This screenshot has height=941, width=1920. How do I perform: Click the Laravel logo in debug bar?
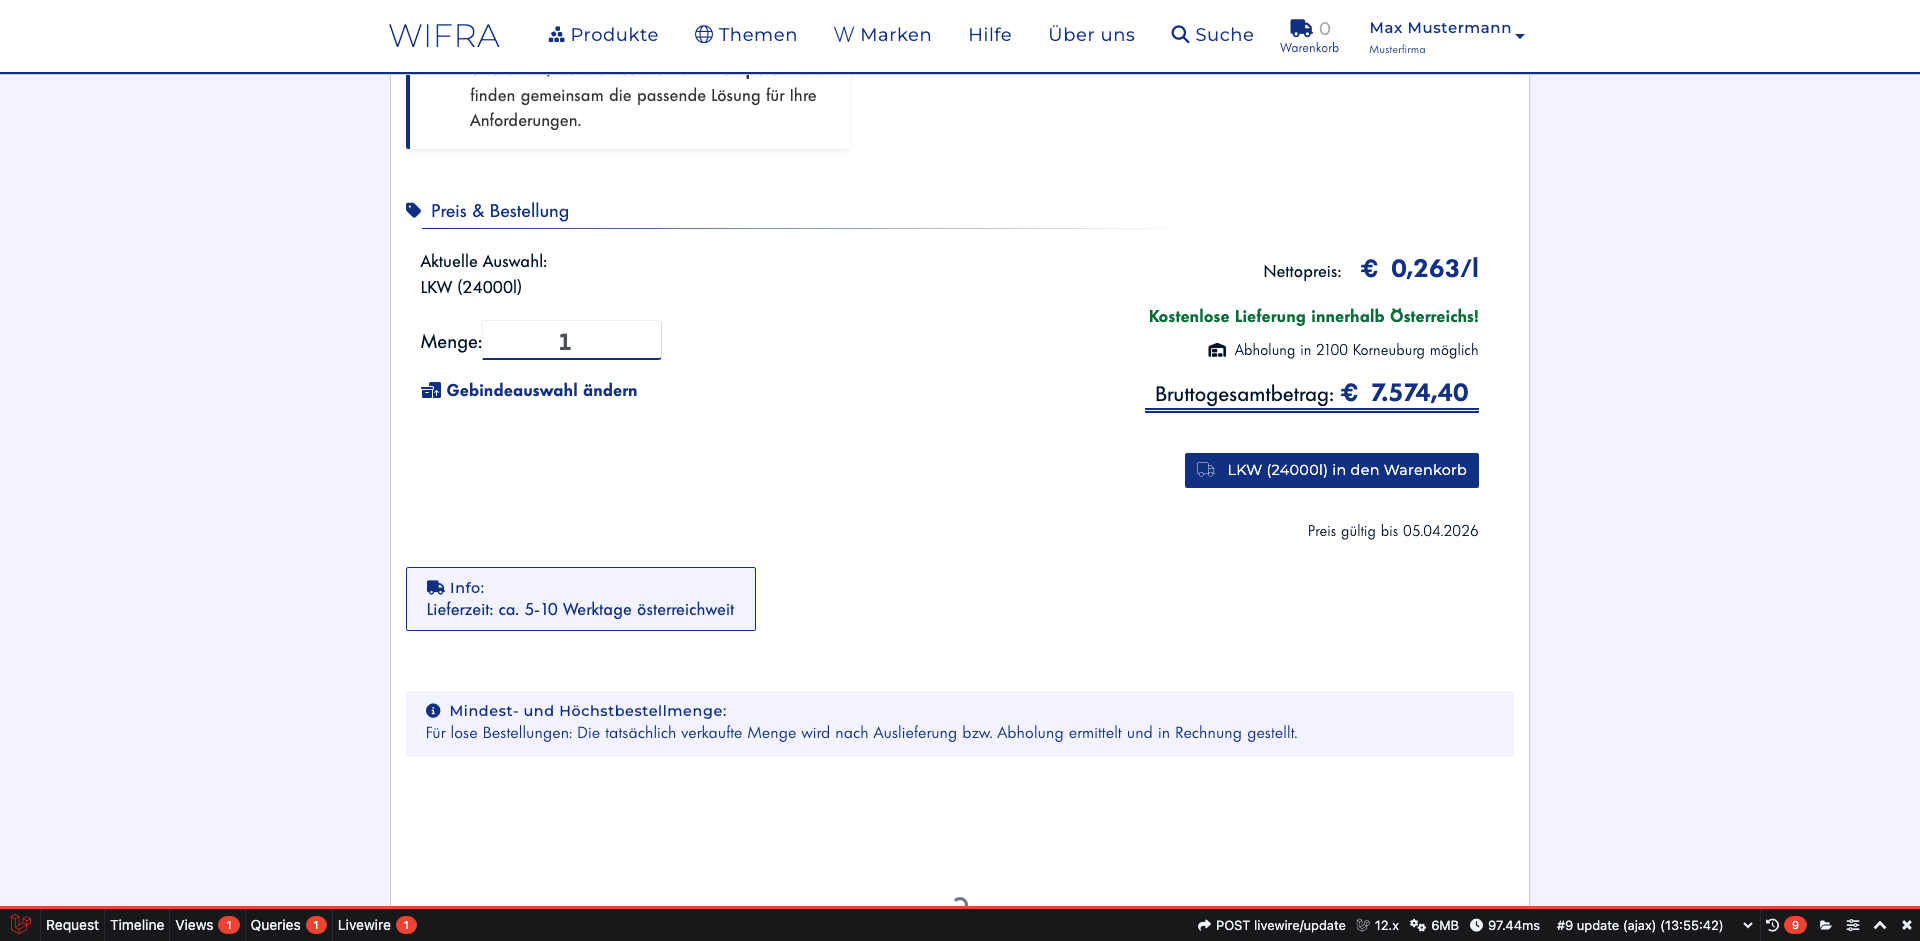click(x=20, y=925)
